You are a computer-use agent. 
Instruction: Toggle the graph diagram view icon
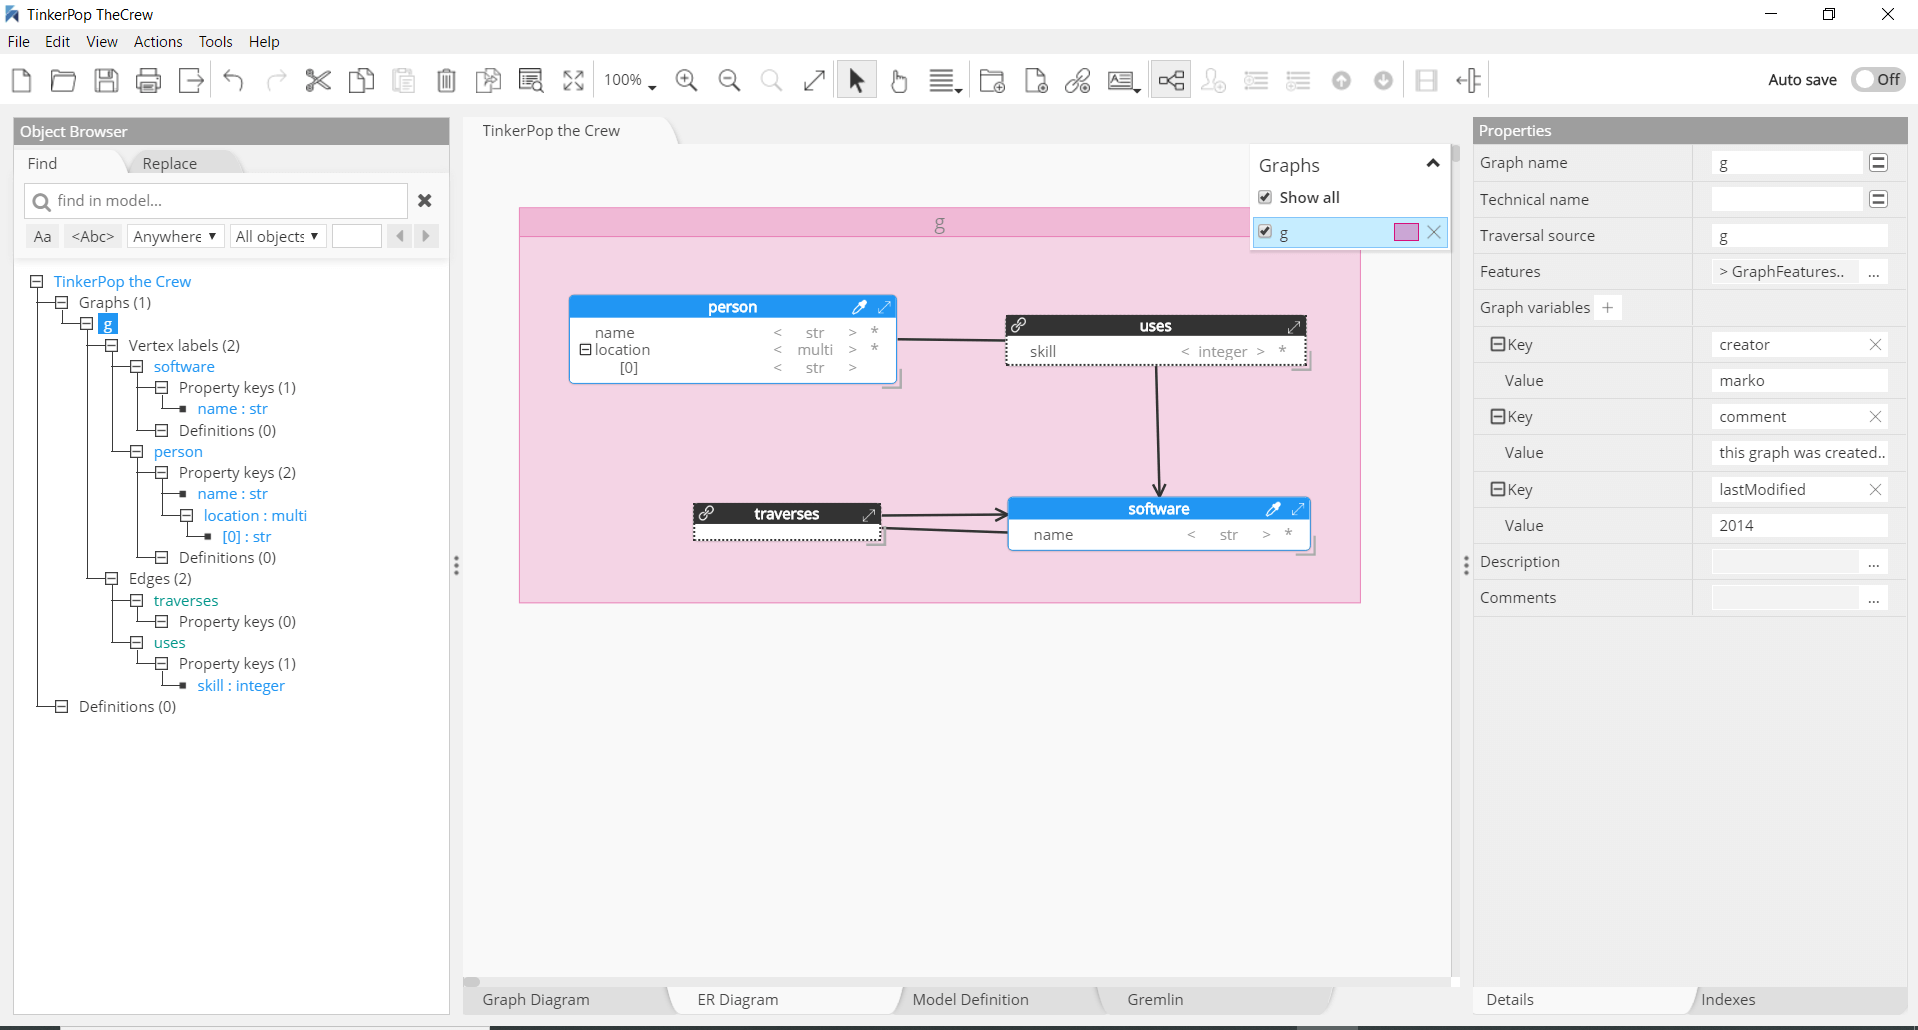coord(1171,80)
